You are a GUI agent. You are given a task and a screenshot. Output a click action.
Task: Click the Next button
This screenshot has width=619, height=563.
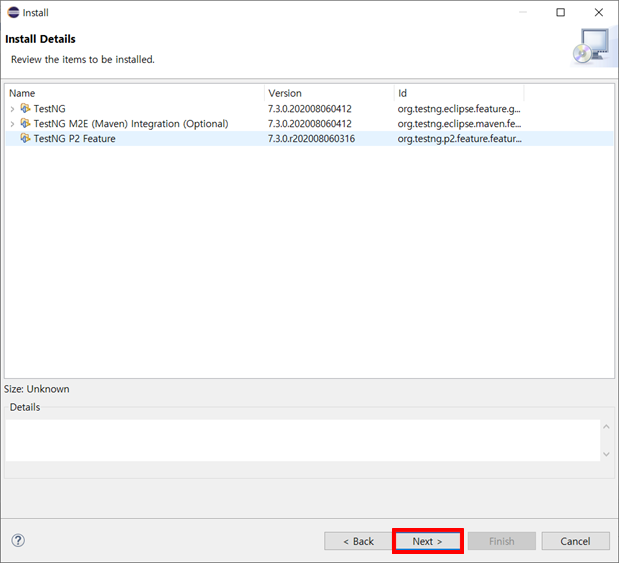(428, 541)
